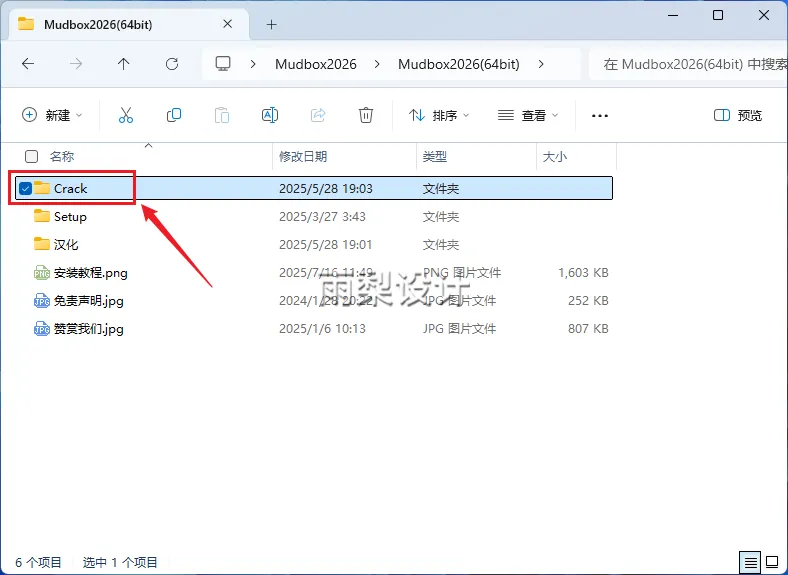Close the Mudbox2026(64bit) tab
Screen dimensions: 788x575
[228, 24]
